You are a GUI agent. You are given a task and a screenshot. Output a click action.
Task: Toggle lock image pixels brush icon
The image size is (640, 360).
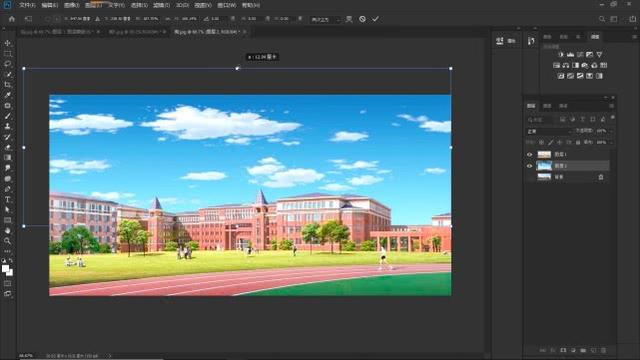pos(551,142)
